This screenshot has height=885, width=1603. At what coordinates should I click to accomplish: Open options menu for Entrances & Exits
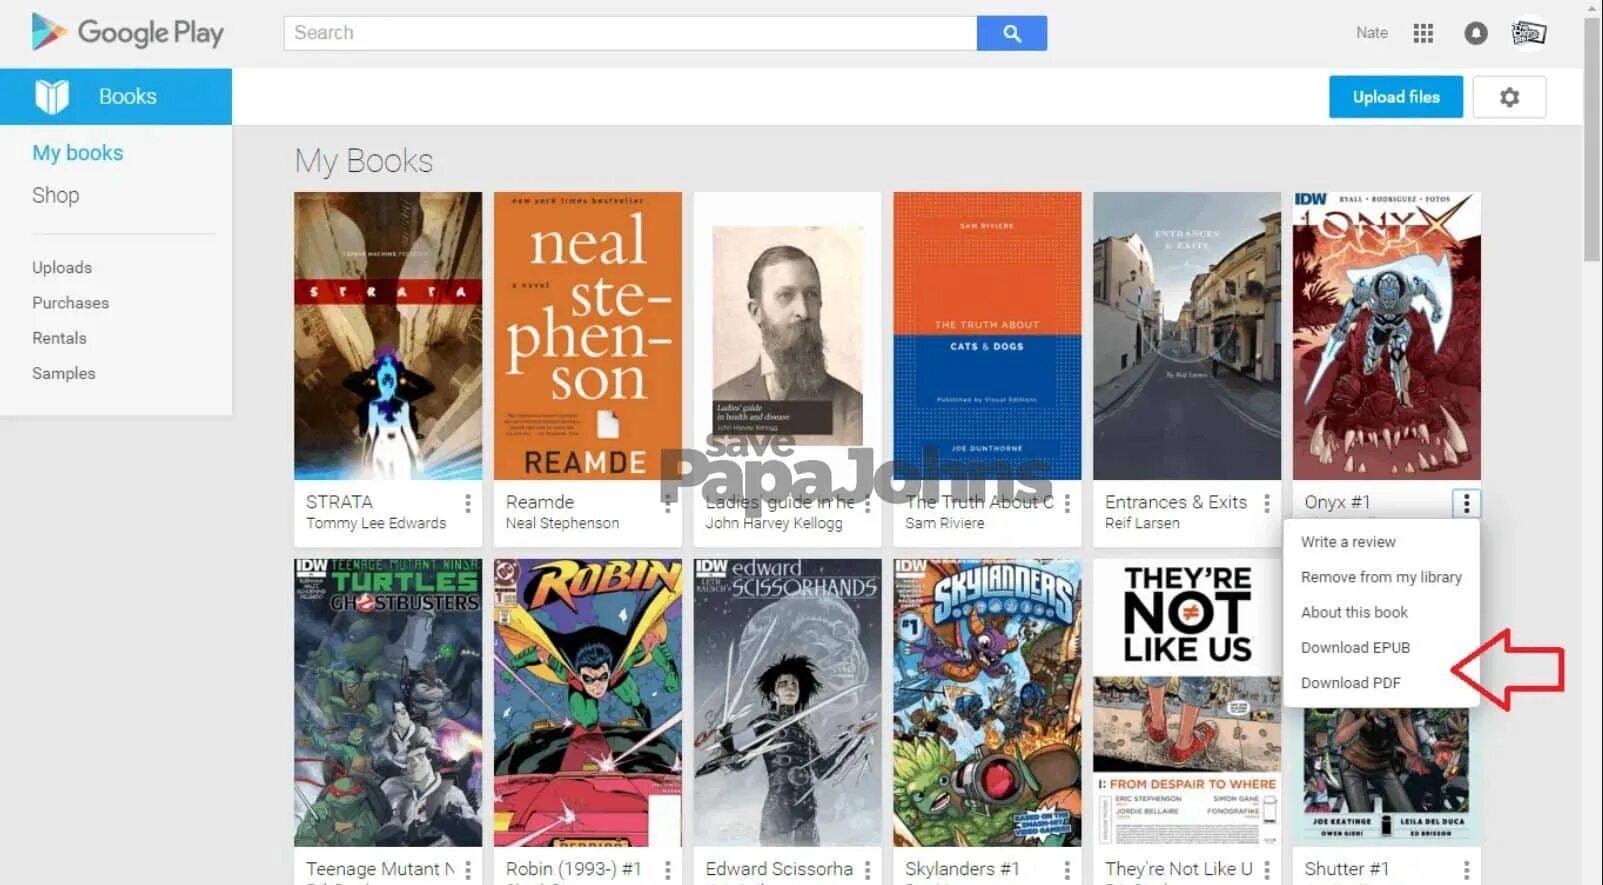[x=1267, y=503]
